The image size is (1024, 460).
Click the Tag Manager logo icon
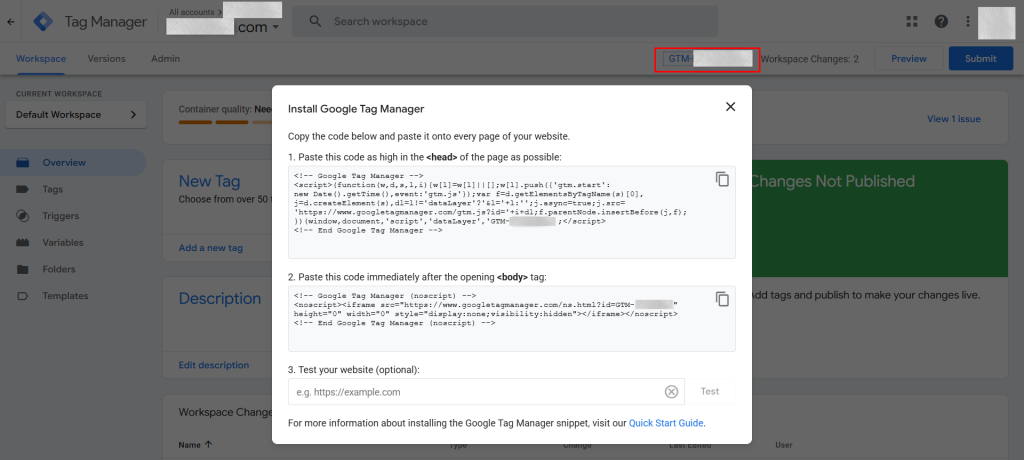point(44,22)
